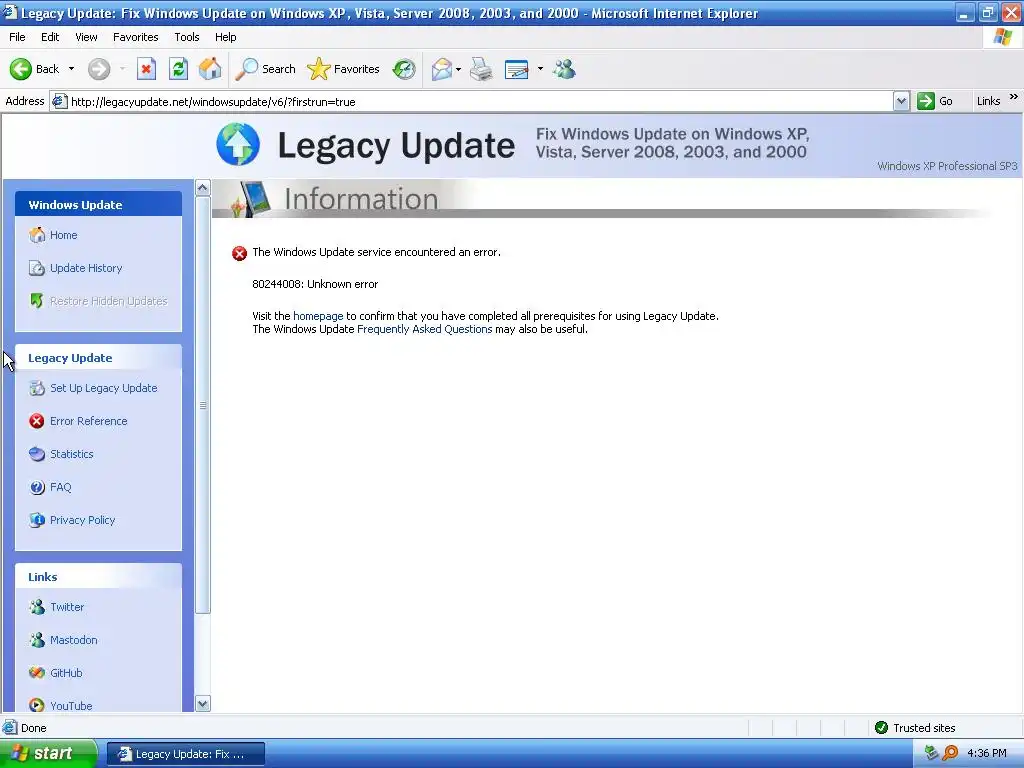This screenshot has width=1024, height=768.
Task: Follow the homepage link in error text
Action: point(318,316)
